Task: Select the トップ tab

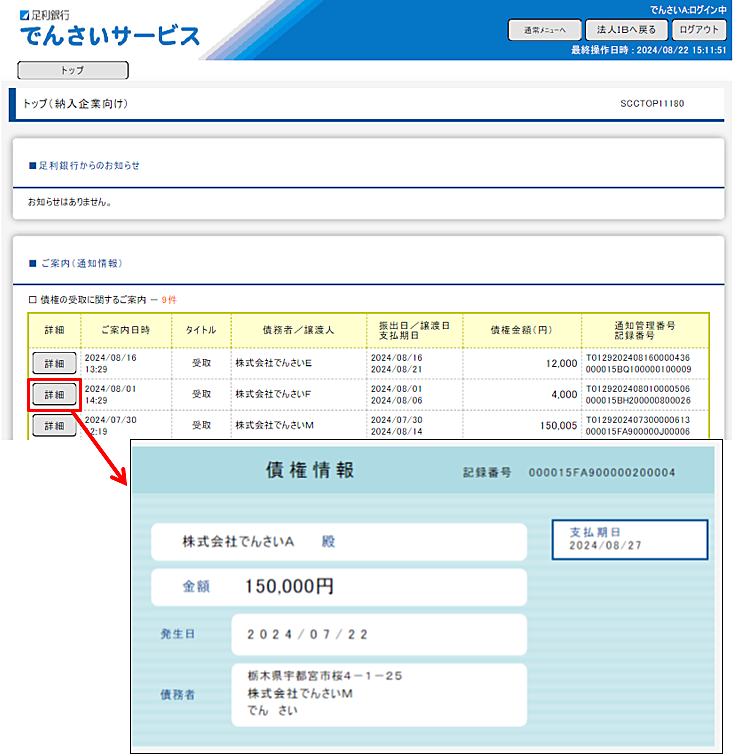Action: tap(73, 71)
